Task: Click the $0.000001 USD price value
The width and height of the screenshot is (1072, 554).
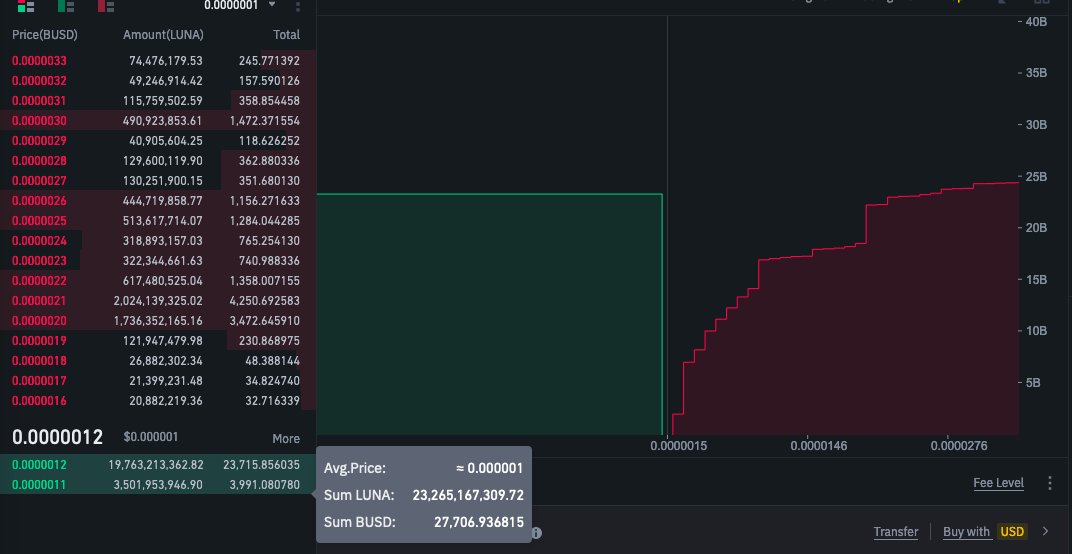Action: point(151,437)
